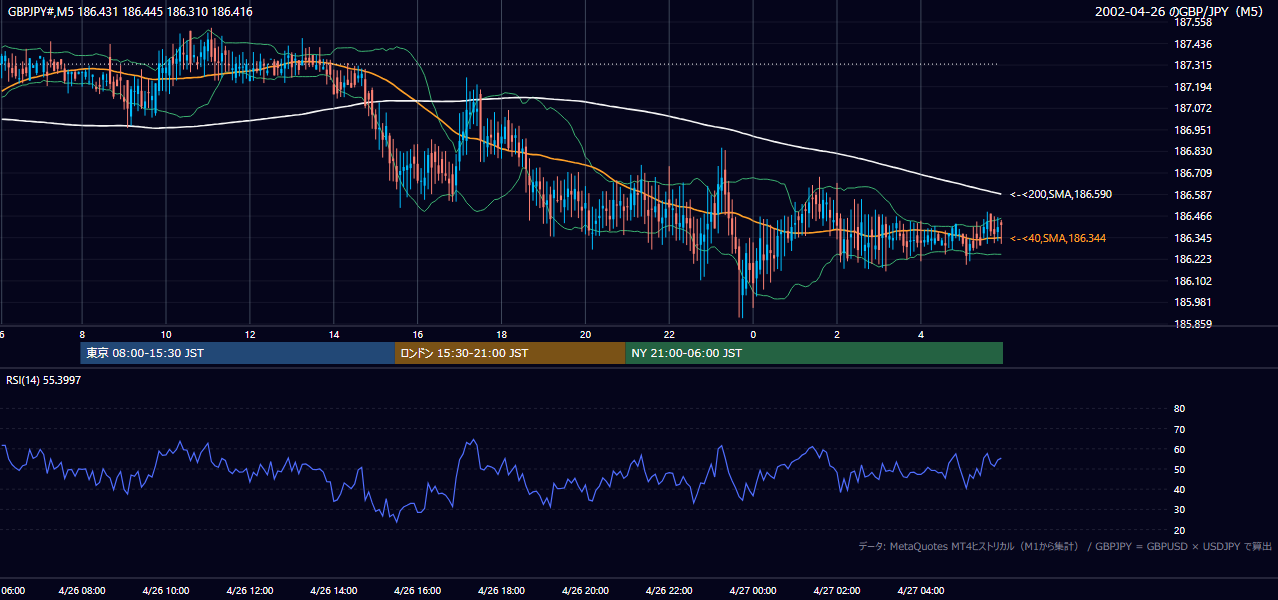1278x600 pixels.
Task: Click hour tick 22 below the price chart
Action: coord(669,335)
